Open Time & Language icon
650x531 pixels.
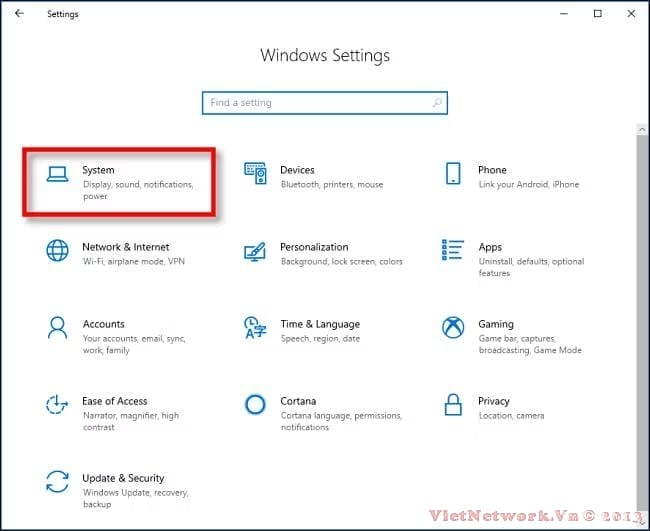coord(255,327)
